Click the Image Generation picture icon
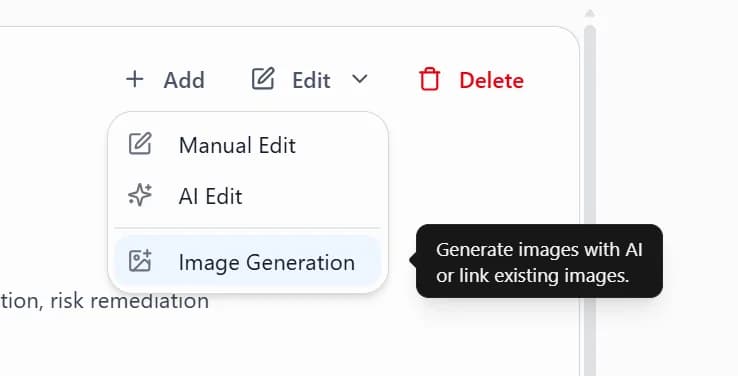738x376 pixels. pos(140,261)
